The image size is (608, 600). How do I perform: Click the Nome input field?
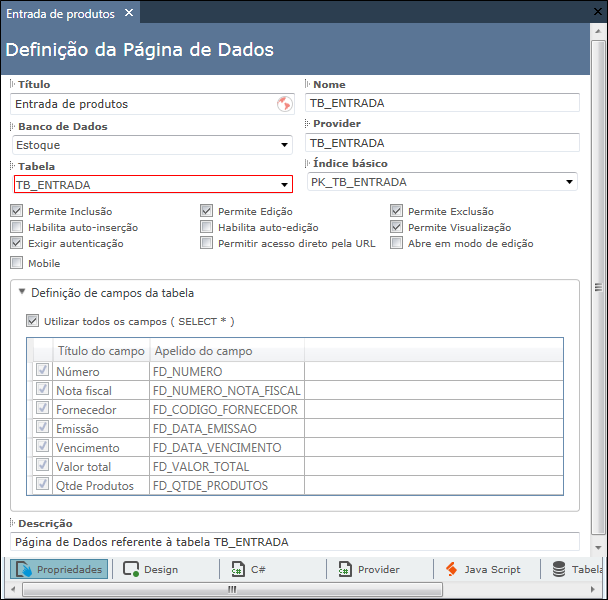(x=443, y=103)
